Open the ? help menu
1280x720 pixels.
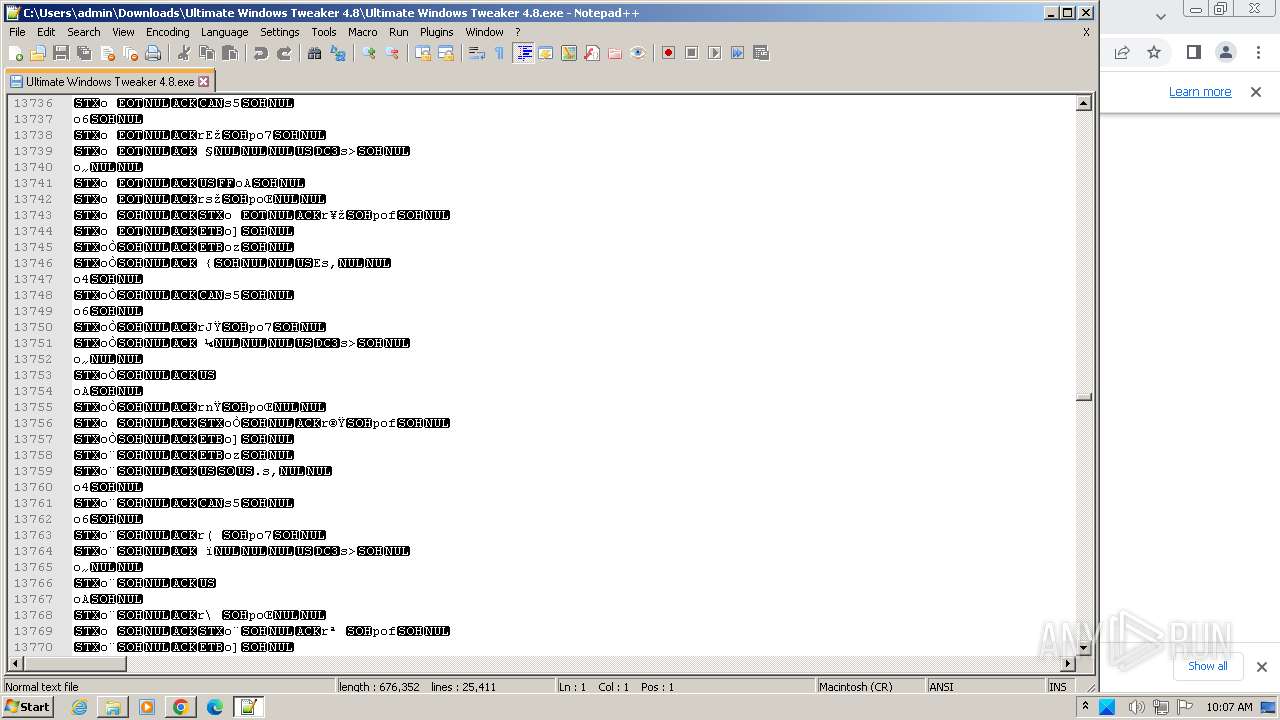(517, 32)
